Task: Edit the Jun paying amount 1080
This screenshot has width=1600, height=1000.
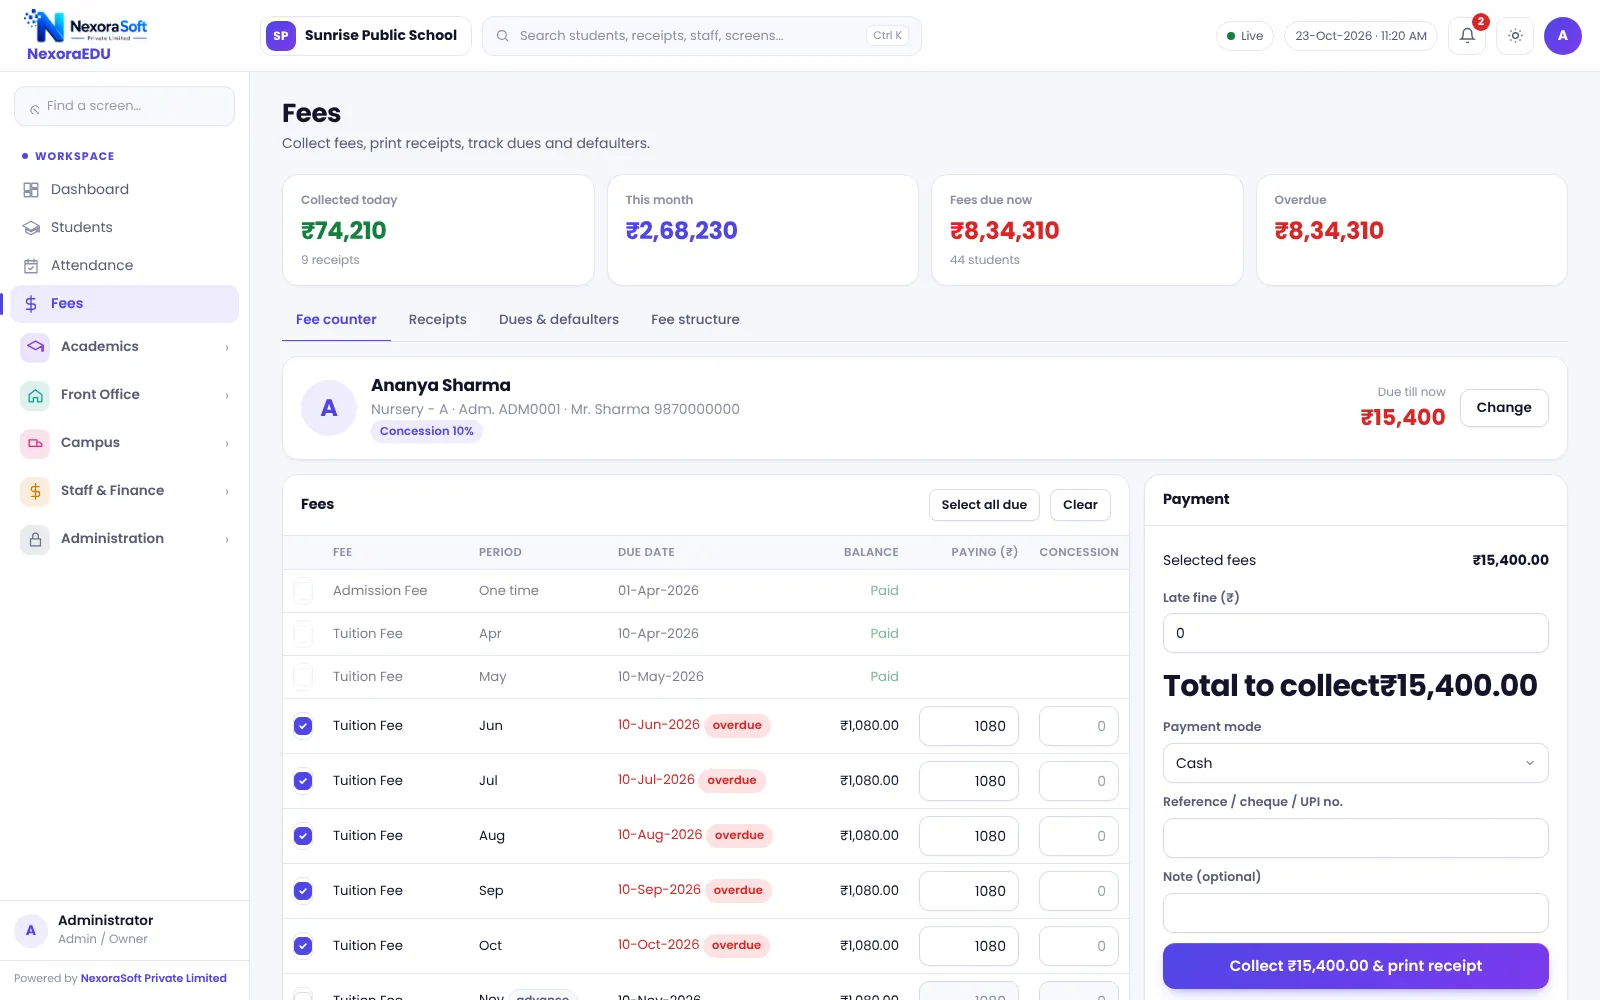Action: [x=969, y=726]
